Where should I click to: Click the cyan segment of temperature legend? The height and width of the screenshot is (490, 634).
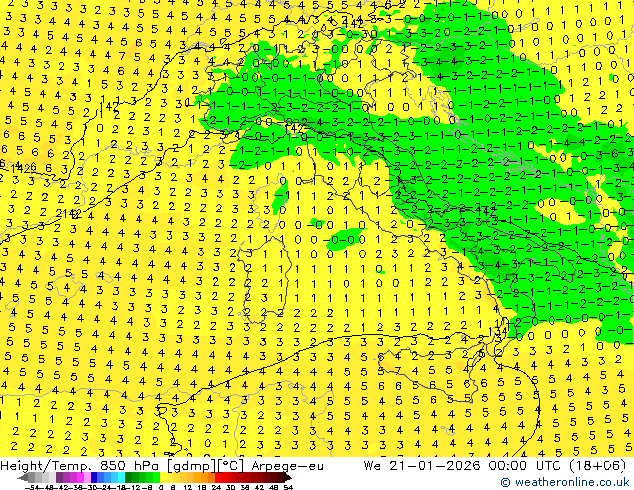coord(122,478)
